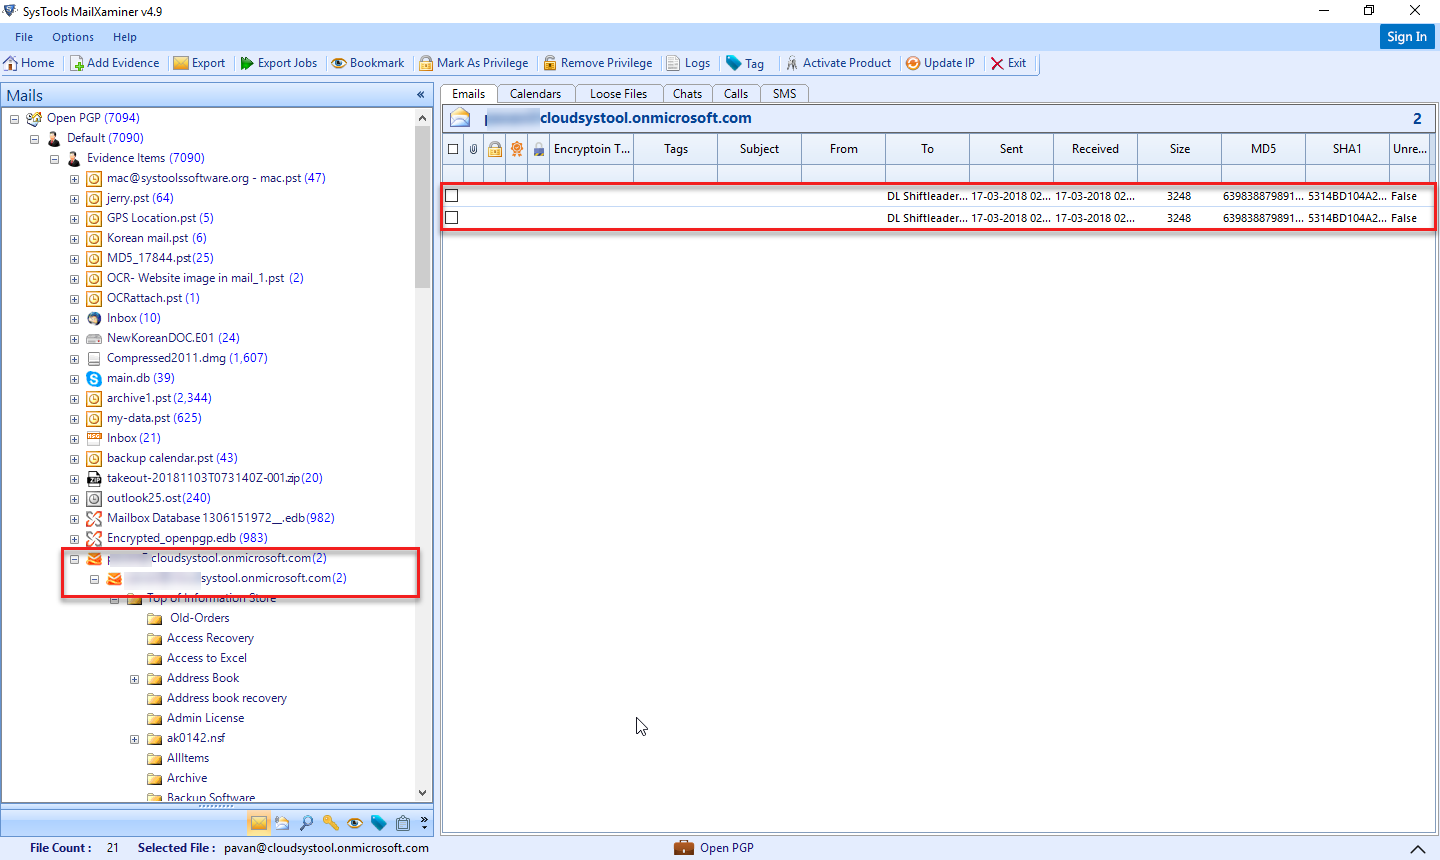Click the eye preview icon at panel bottom
The height and width of the screenshot is (860, 1440).
[x=355, y=822]
